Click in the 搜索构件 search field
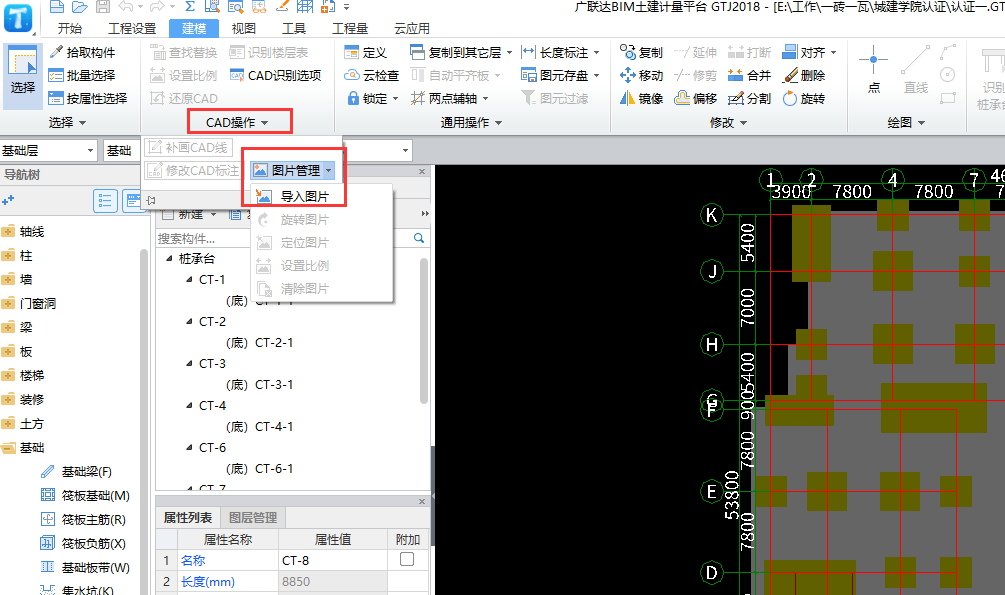This screenshot has width=1005, height=595. (x=284, y=239)
